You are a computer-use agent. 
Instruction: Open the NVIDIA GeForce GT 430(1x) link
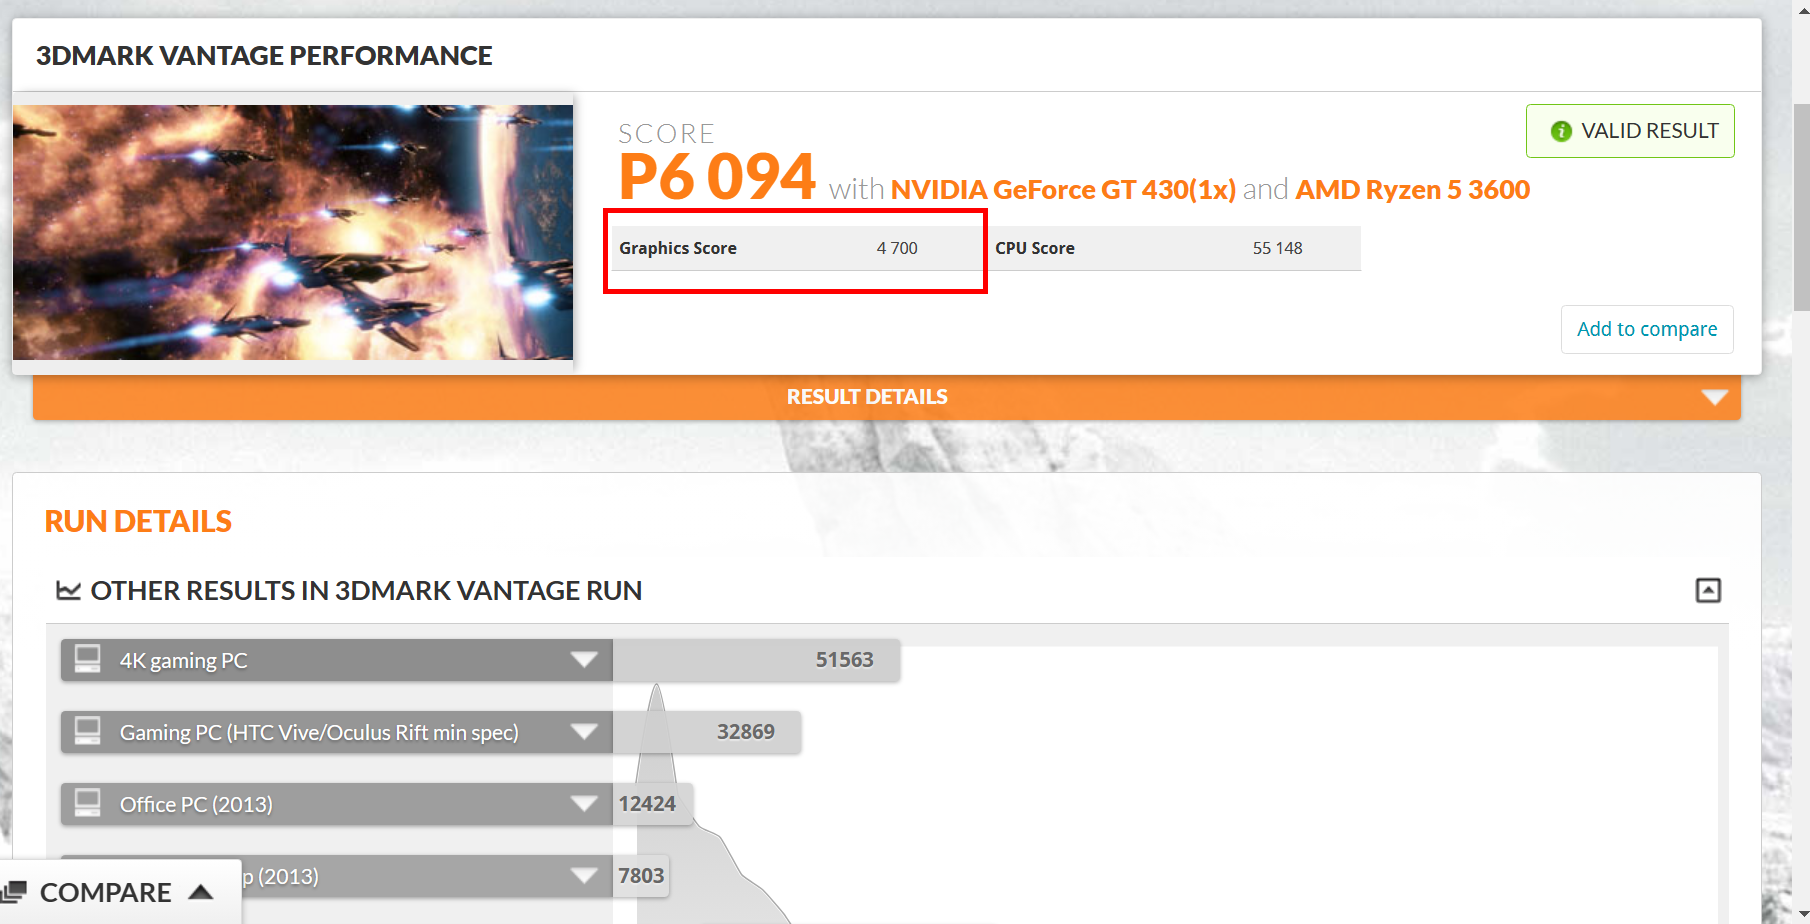click(1063, 189)
